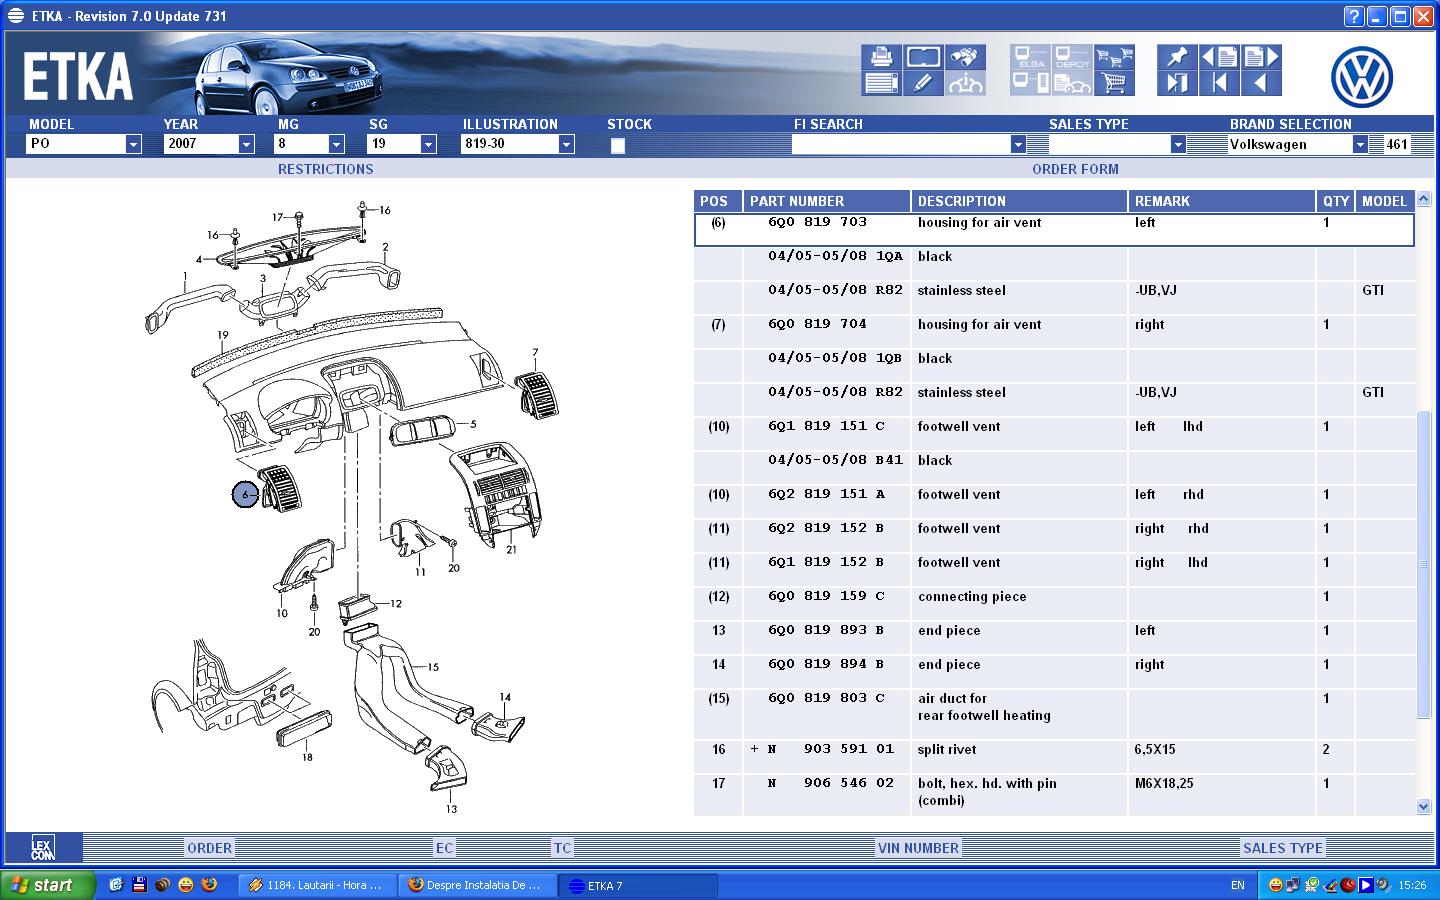Switch to RESTRICTIONS tab
1440x900 pixels.
click(325, 169)
